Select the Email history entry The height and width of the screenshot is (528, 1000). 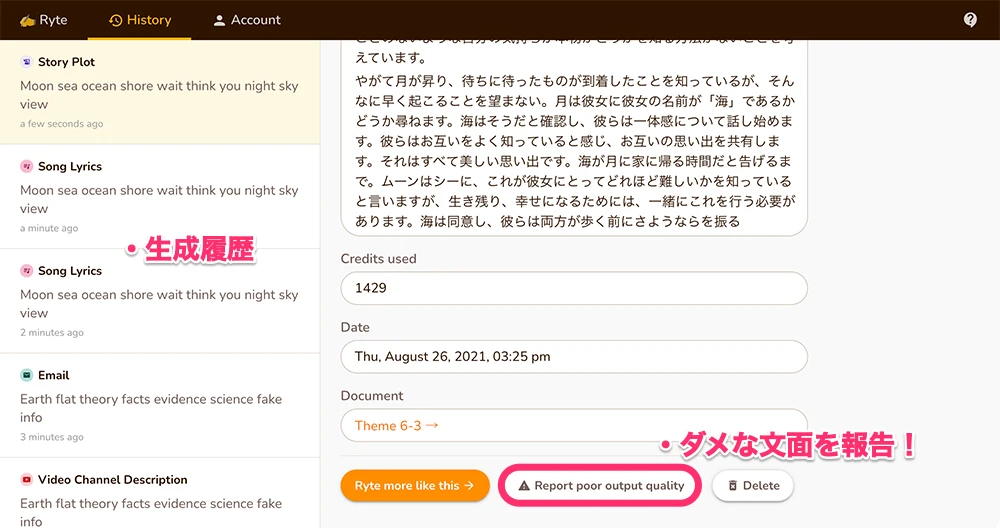tap(160, 405)
